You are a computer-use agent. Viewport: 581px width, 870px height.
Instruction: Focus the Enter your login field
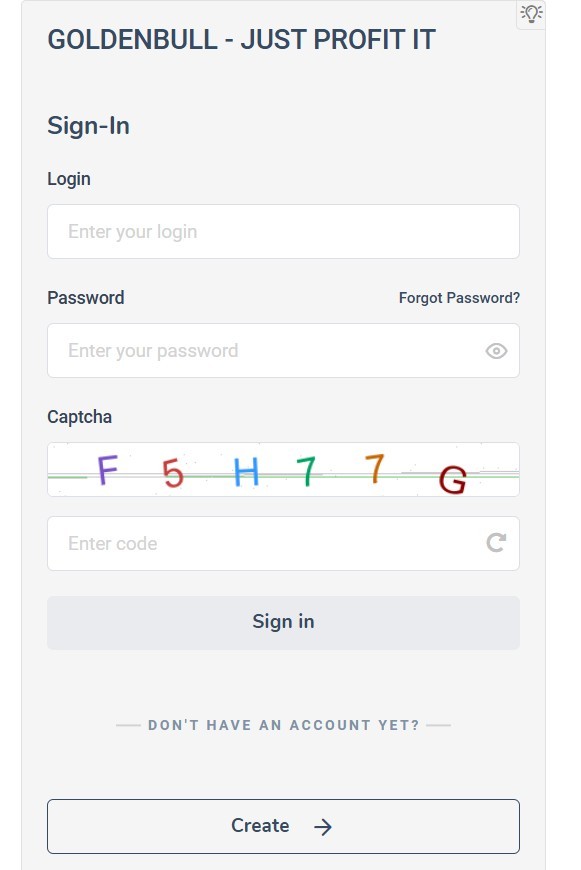click(x=284, y=231)
